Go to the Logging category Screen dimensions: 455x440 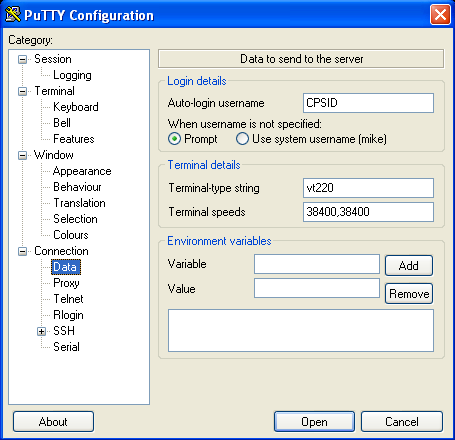tap(72, 75)
